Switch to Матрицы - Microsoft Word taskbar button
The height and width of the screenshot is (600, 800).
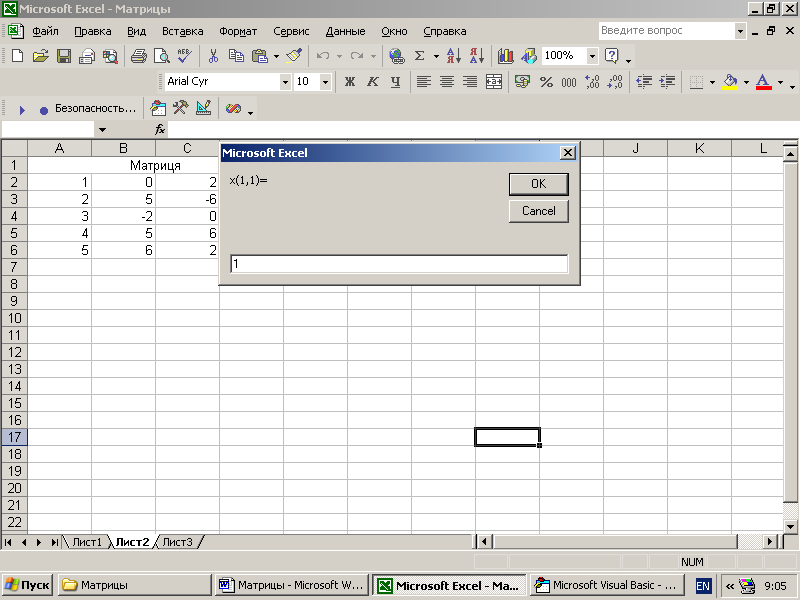(292, 585)
